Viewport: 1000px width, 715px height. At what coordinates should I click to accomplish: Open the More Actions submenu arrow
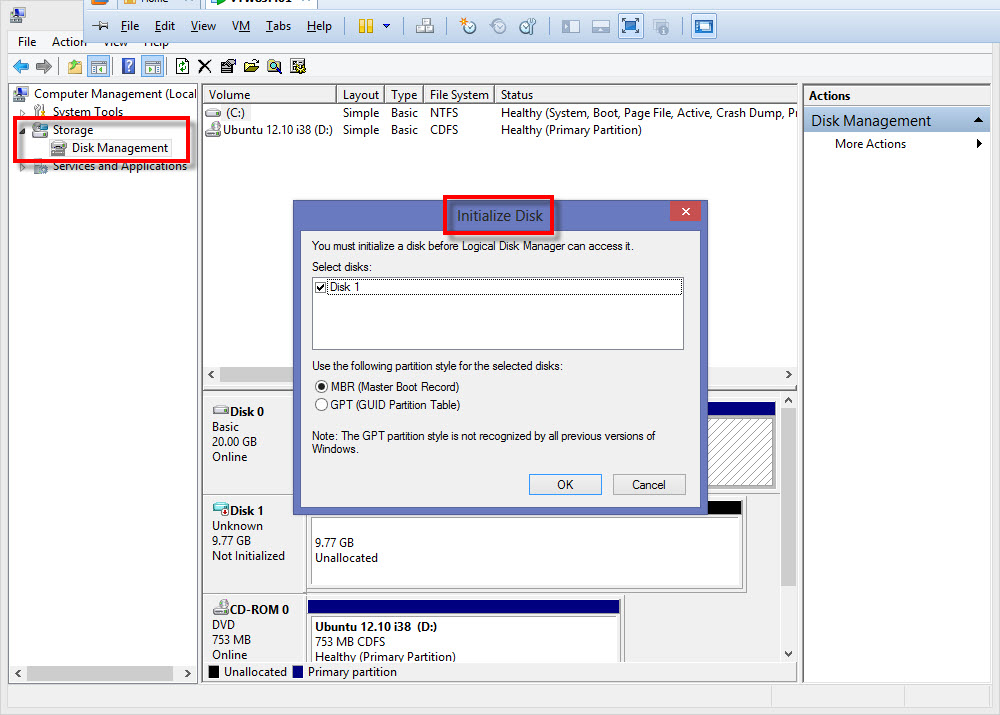(x=980, y=144)
